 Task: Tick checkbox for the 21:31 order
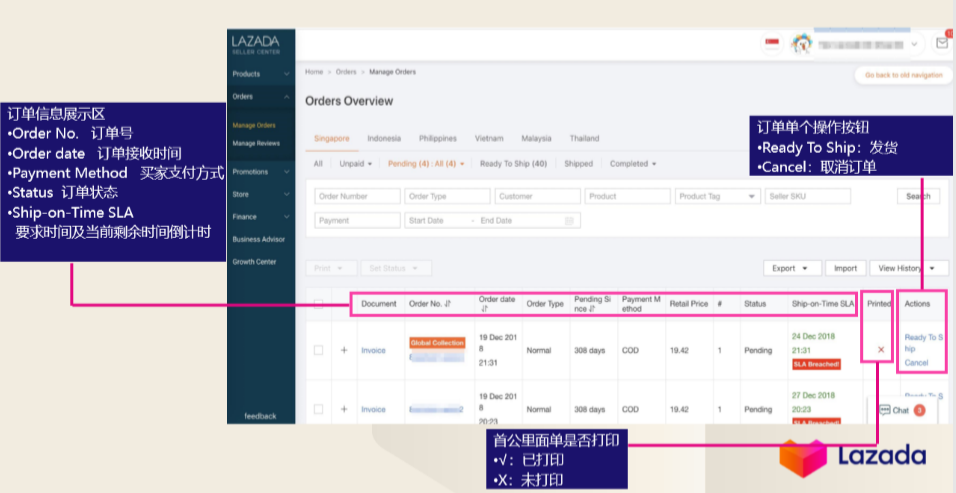tap(318, 350)
